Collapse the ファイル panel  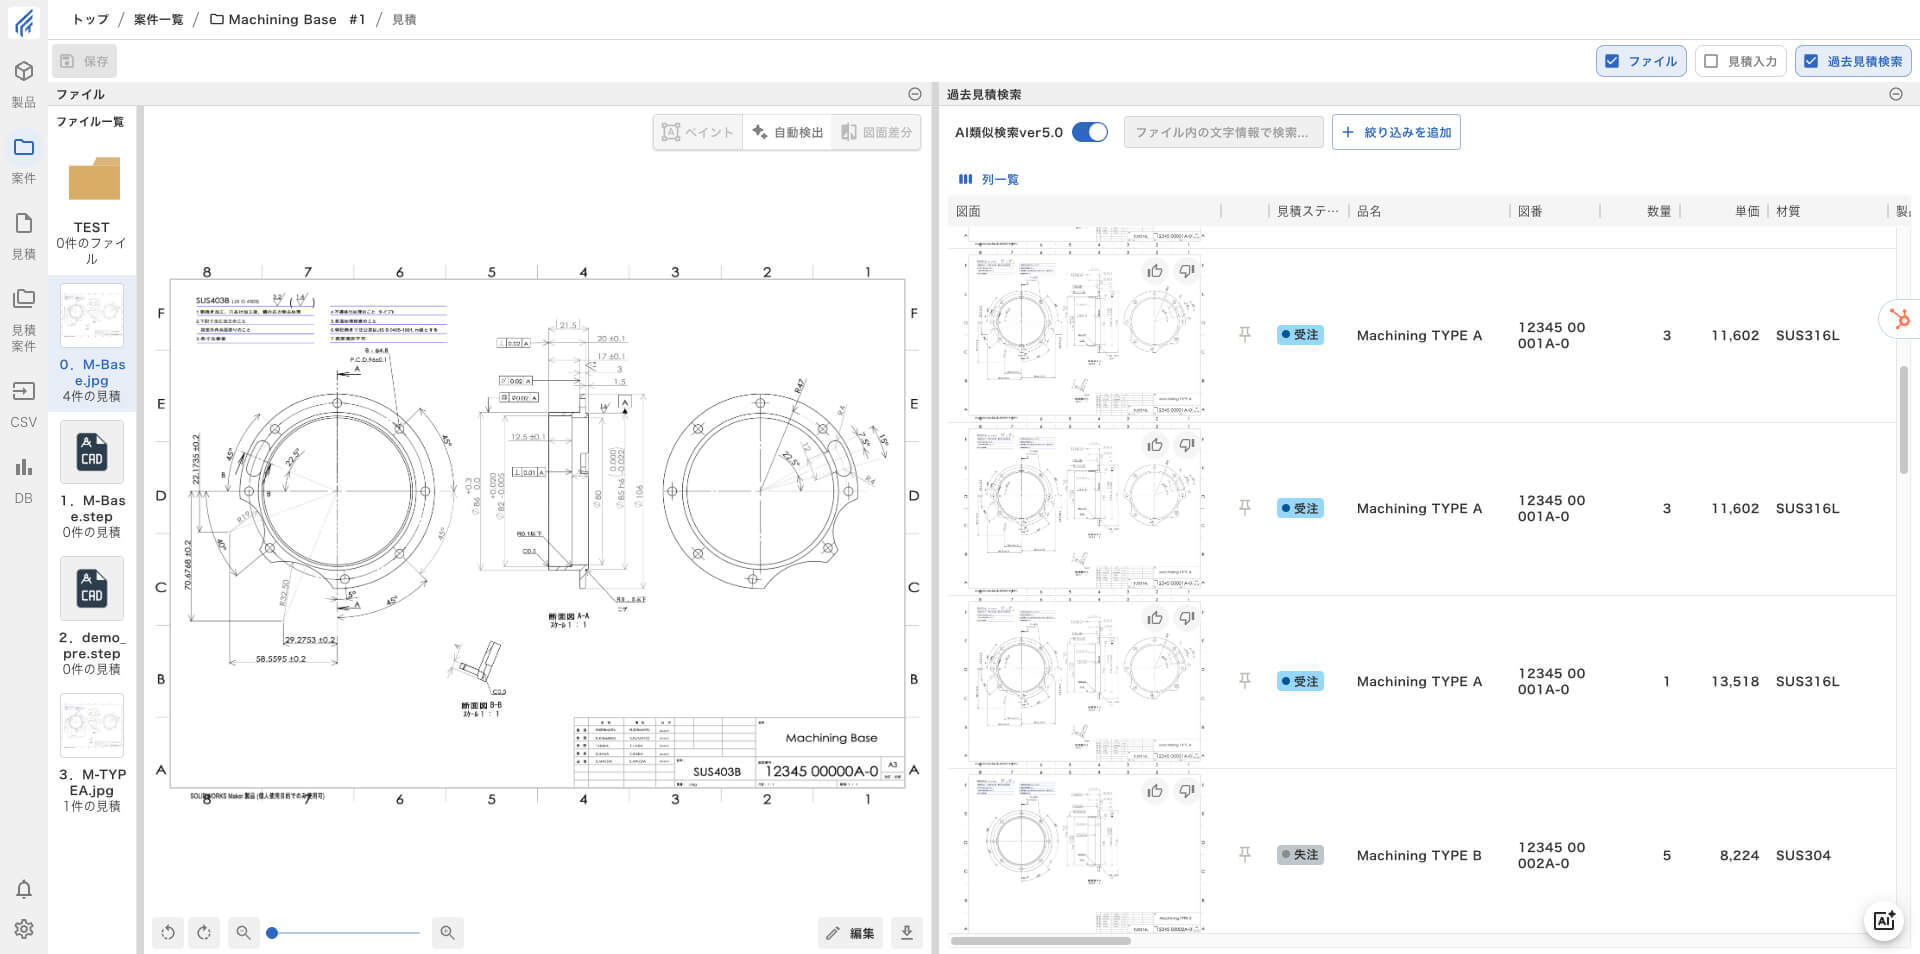914,94
